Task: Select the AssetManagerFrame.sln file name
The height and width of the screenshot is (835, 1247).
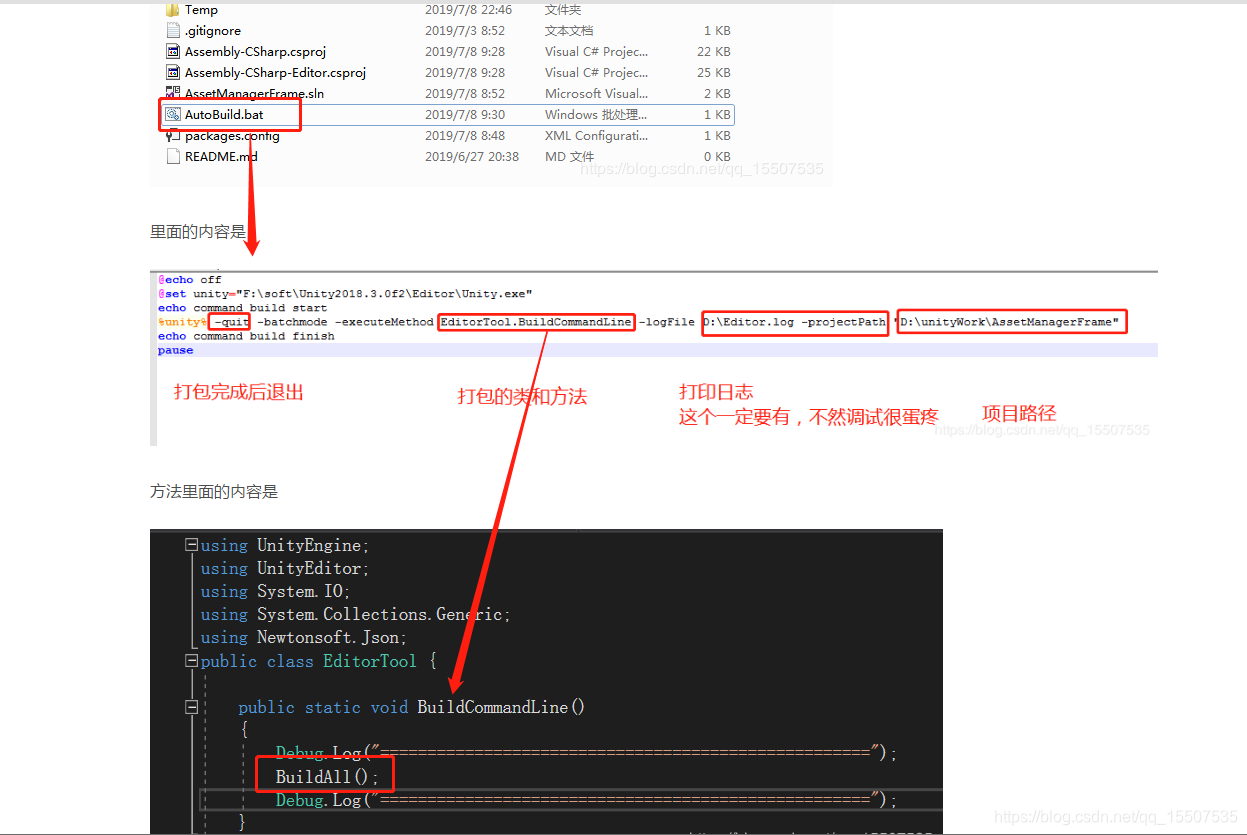Action: click(x=254, y=94)
